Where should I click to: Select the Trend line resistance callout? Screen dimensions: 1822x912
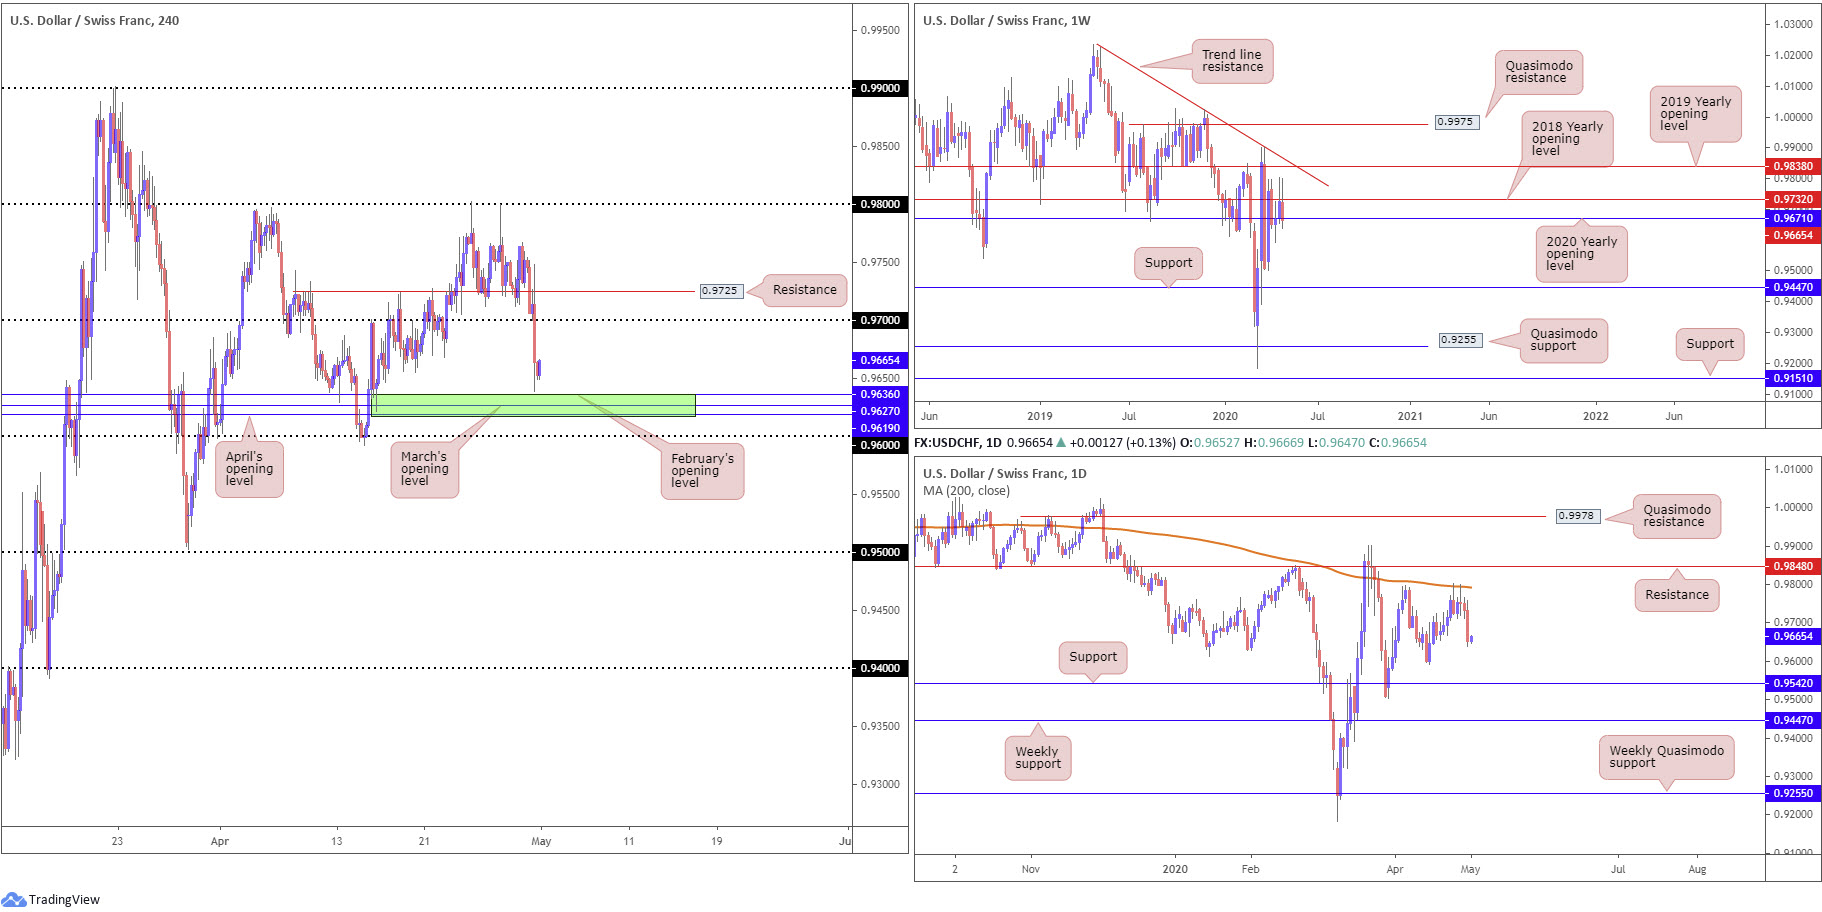tap(1232, 61)
